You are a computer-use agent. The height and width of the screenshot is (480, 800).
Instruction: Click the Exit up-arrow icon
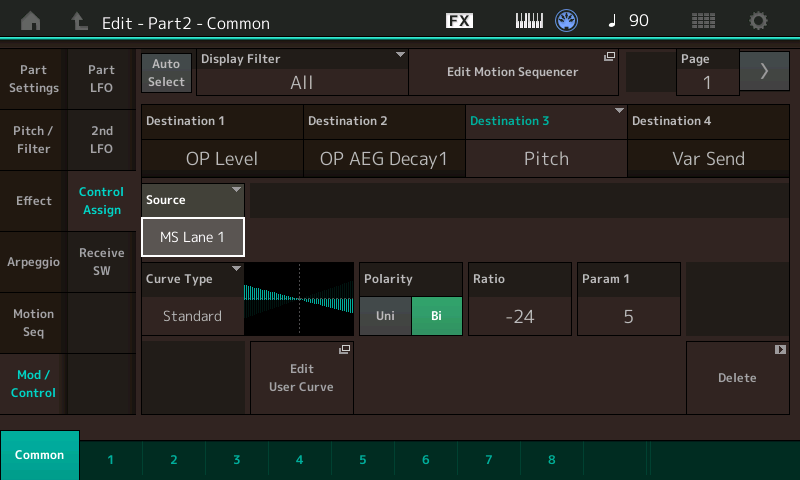click(x=79, y=21)
